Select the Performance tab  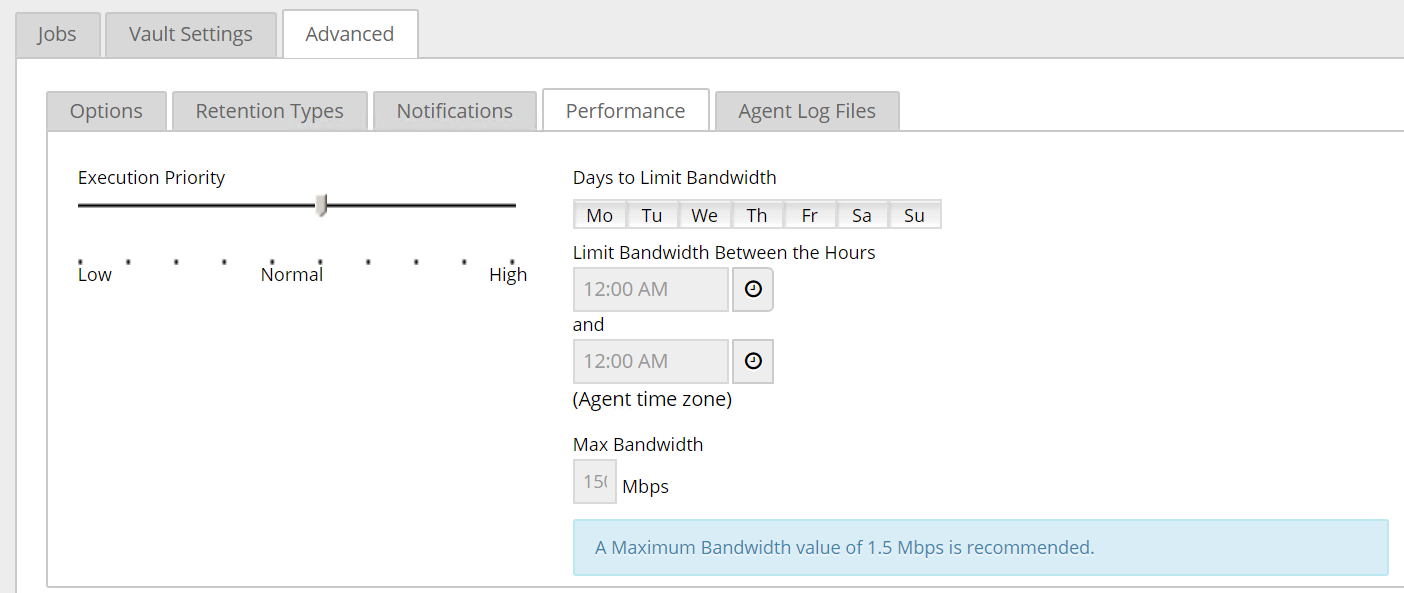[x=625, y=110]
